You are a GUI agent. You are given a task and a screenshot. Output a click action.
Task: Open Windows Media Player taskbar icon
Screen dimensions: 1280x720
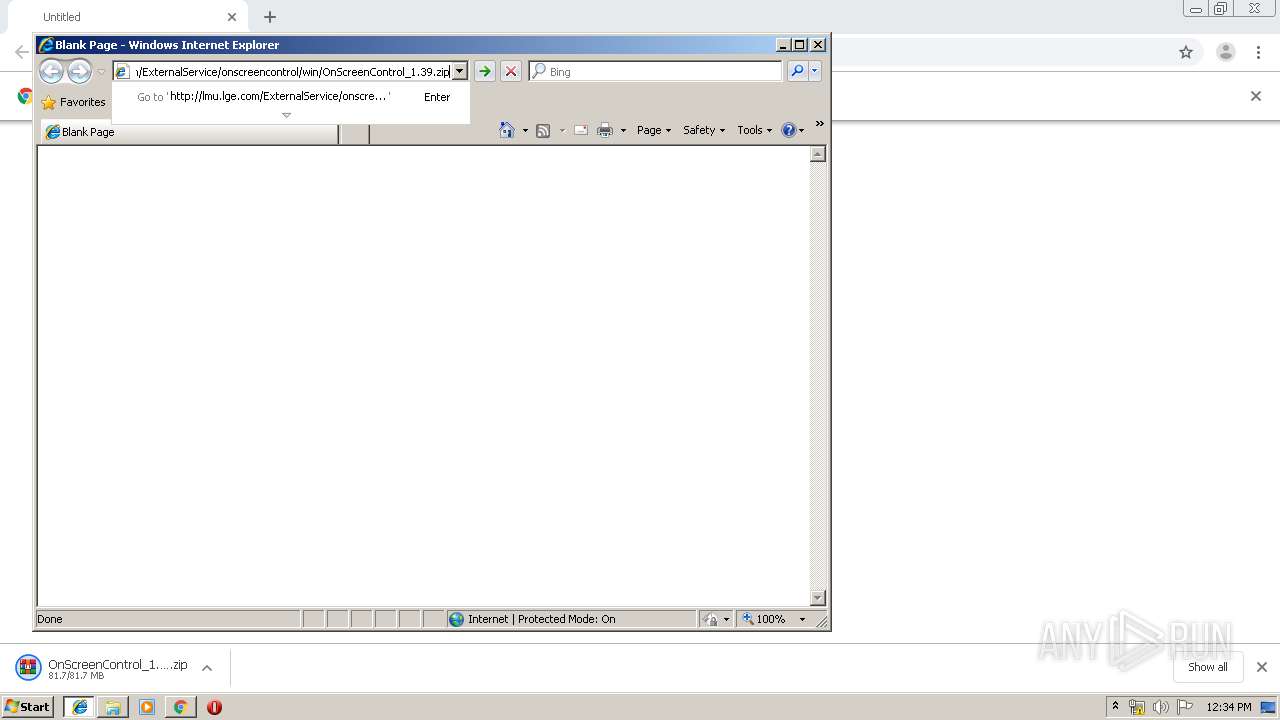(147, 707)
